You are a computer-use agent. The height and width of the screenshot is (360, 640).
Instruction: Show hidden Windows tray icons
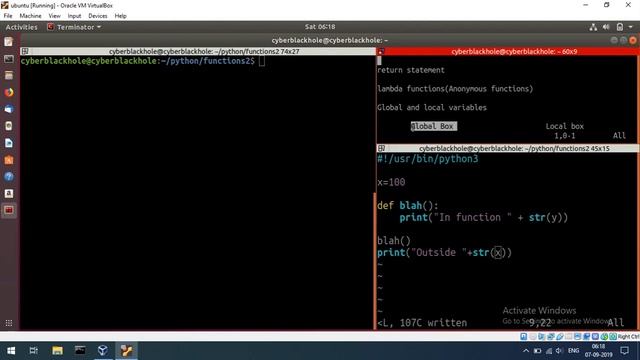pos(526,351)
